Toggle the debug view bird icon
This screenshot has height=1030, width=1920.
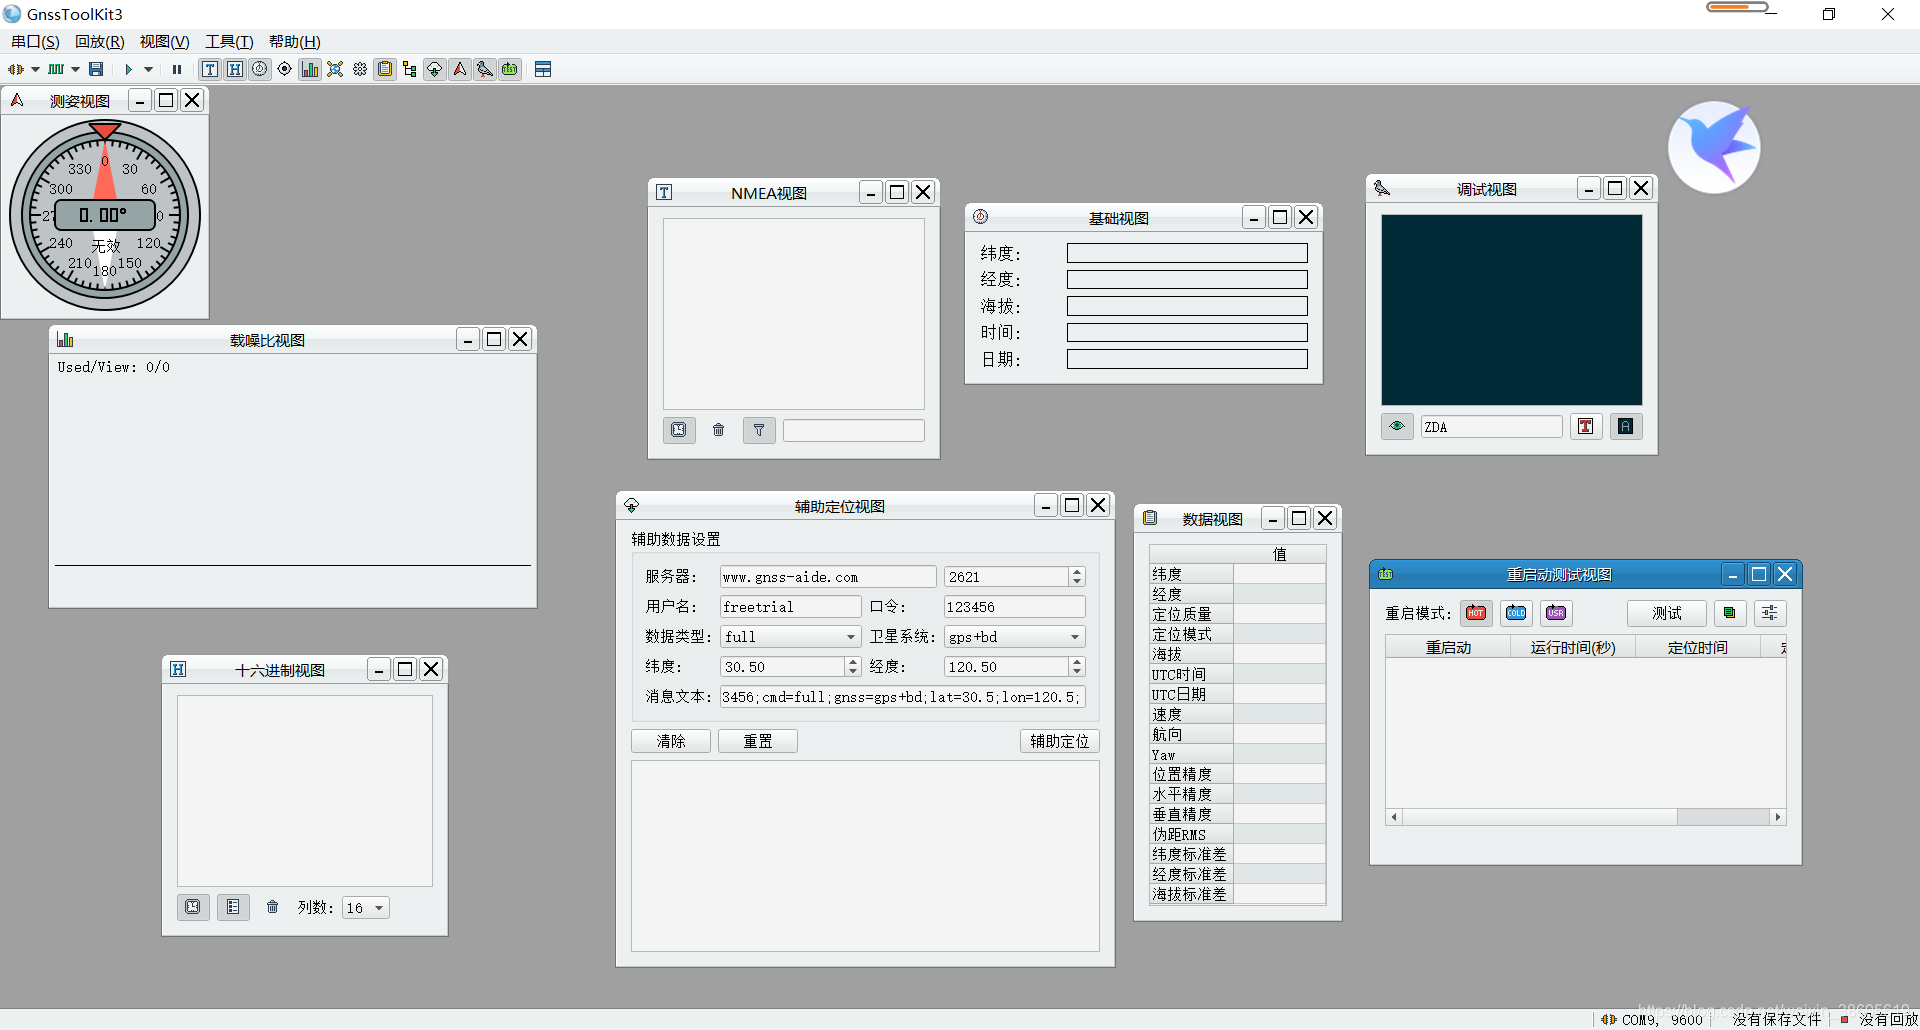coord(485,69)
